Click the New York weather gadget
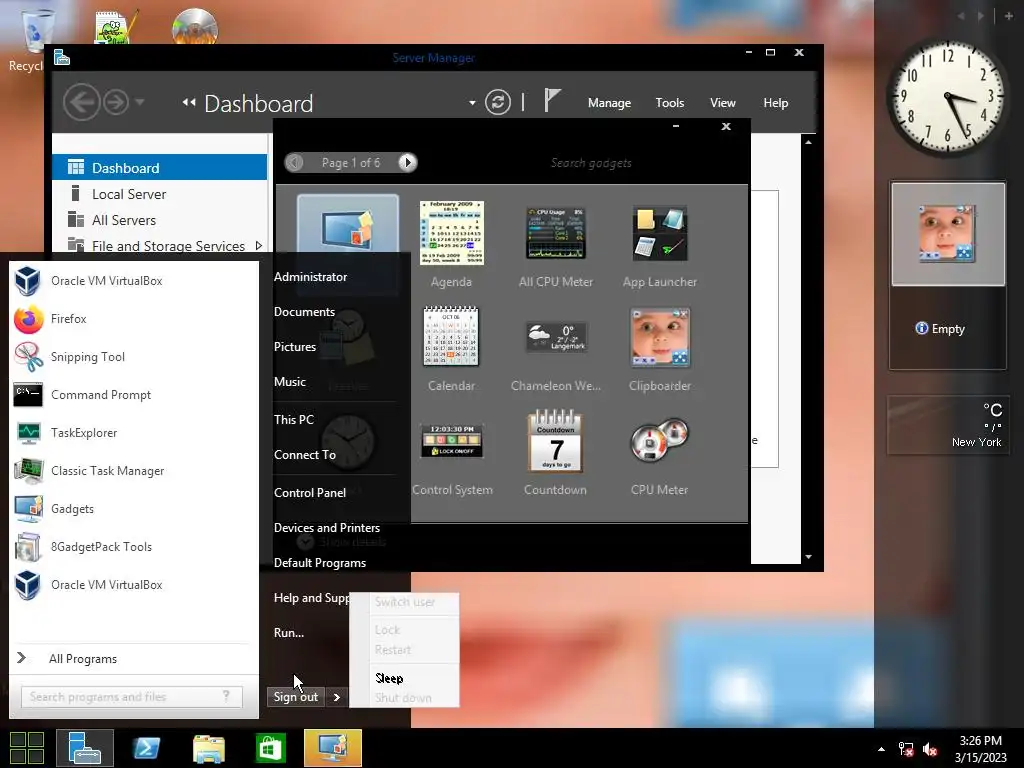This screenshot has width=1024, height=768. tap(947, 425)
